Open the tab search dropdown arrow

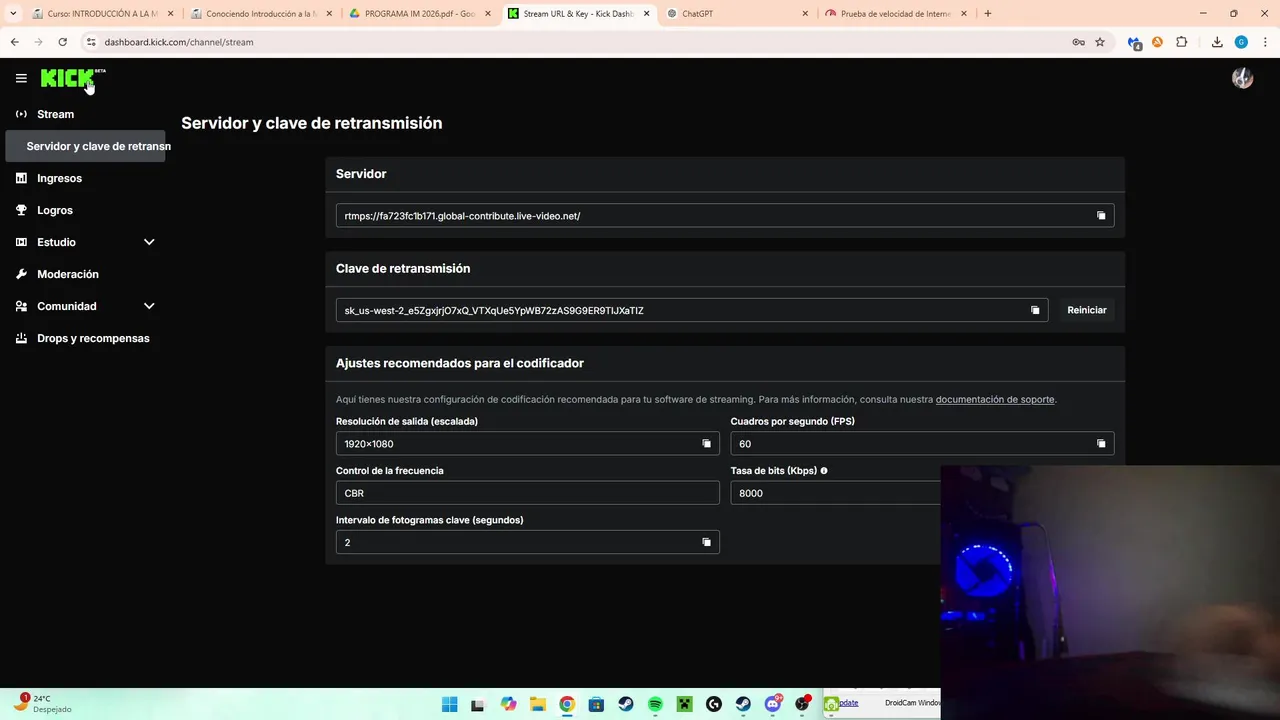pyautogui.click(x=13, y=14)
